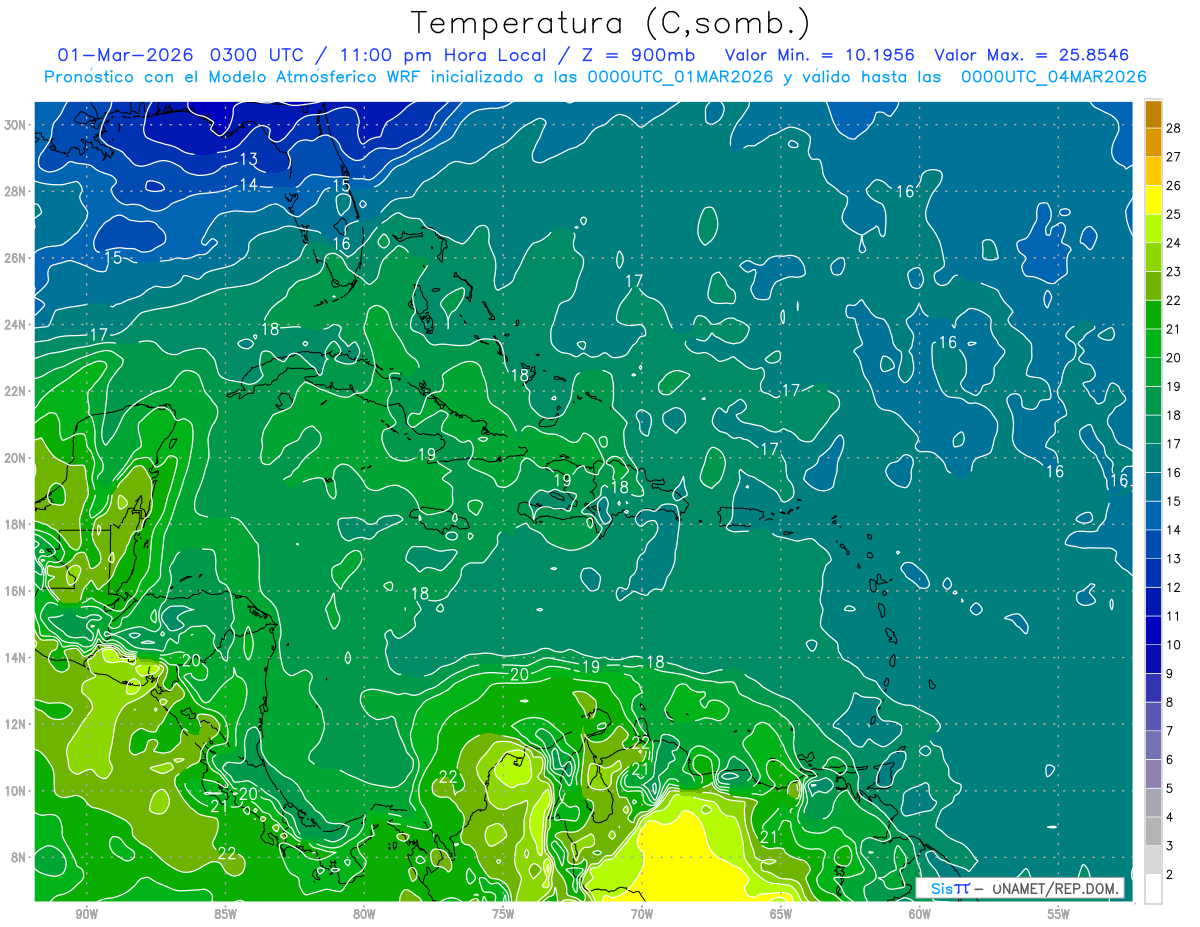Screen dimensions: 1200x927
Task: Click the "60W" longitude axis label
Action: pos(920,915)
